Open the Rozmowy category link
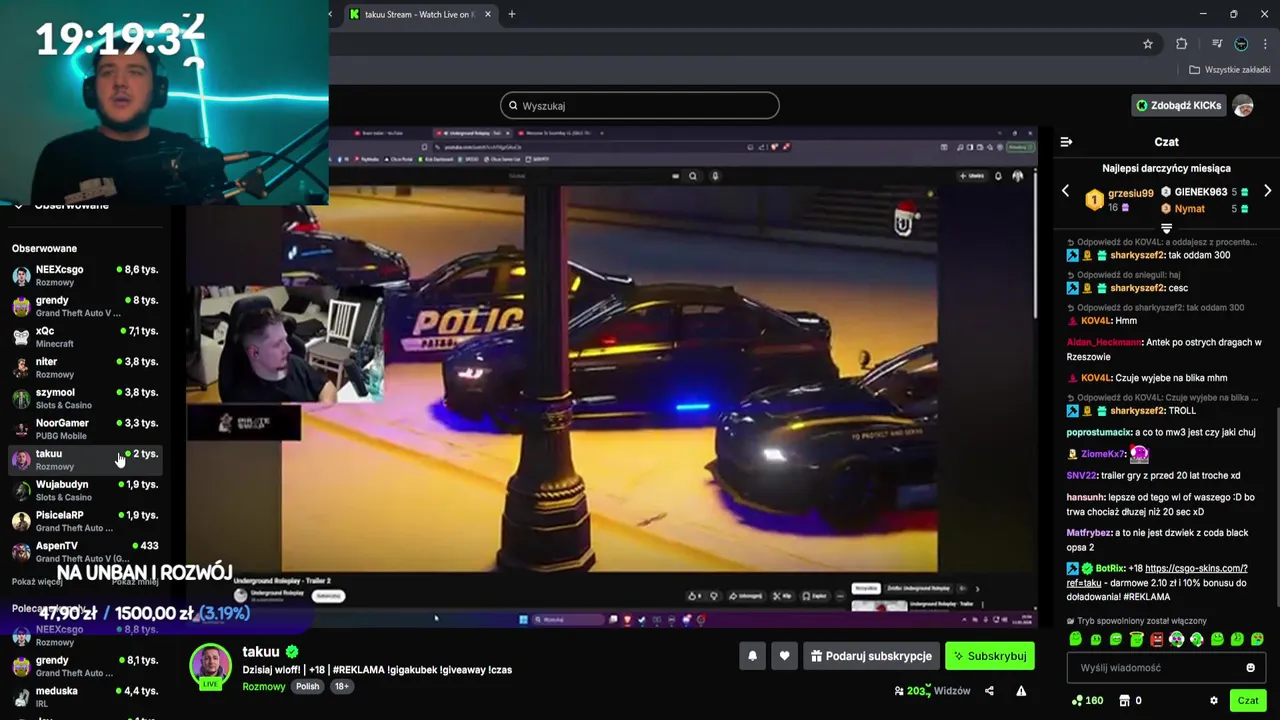 coord(263,687)
